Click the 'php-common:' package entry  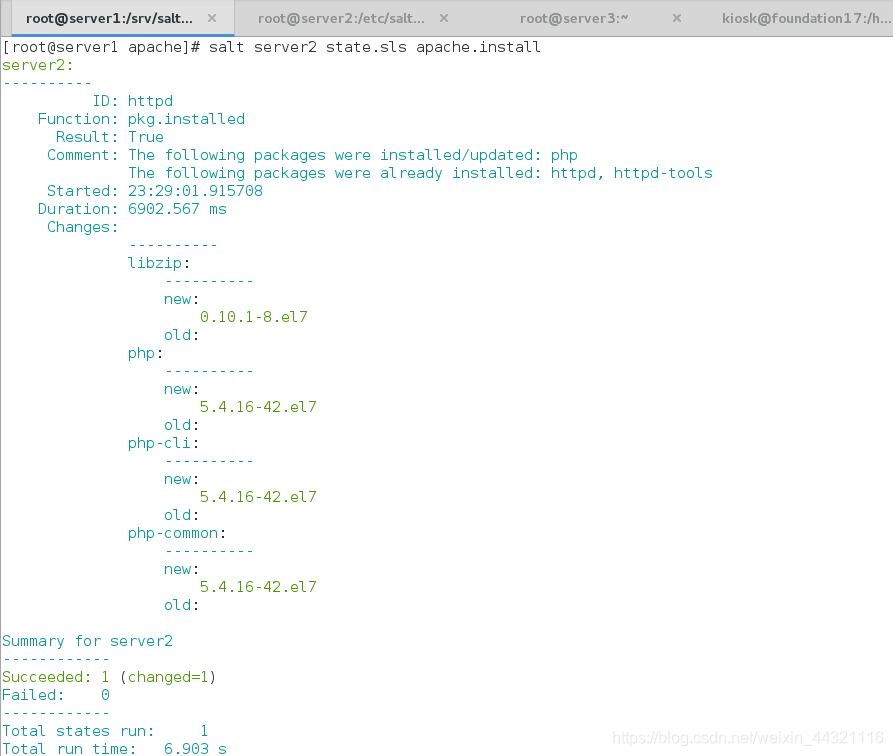[x=177, y=533]
